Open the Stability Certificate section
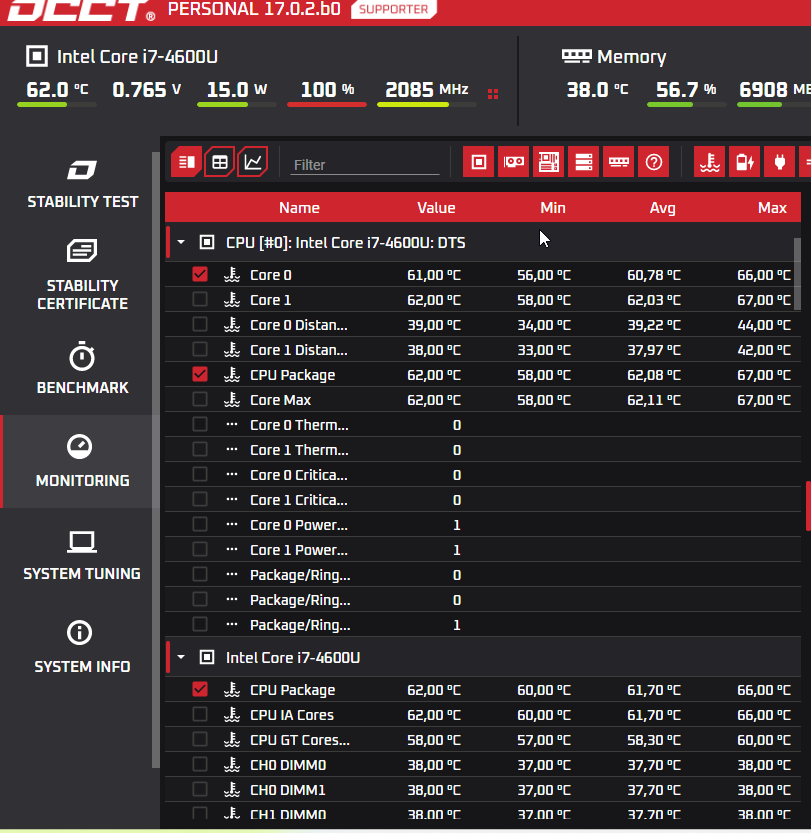 pos(82,275)
